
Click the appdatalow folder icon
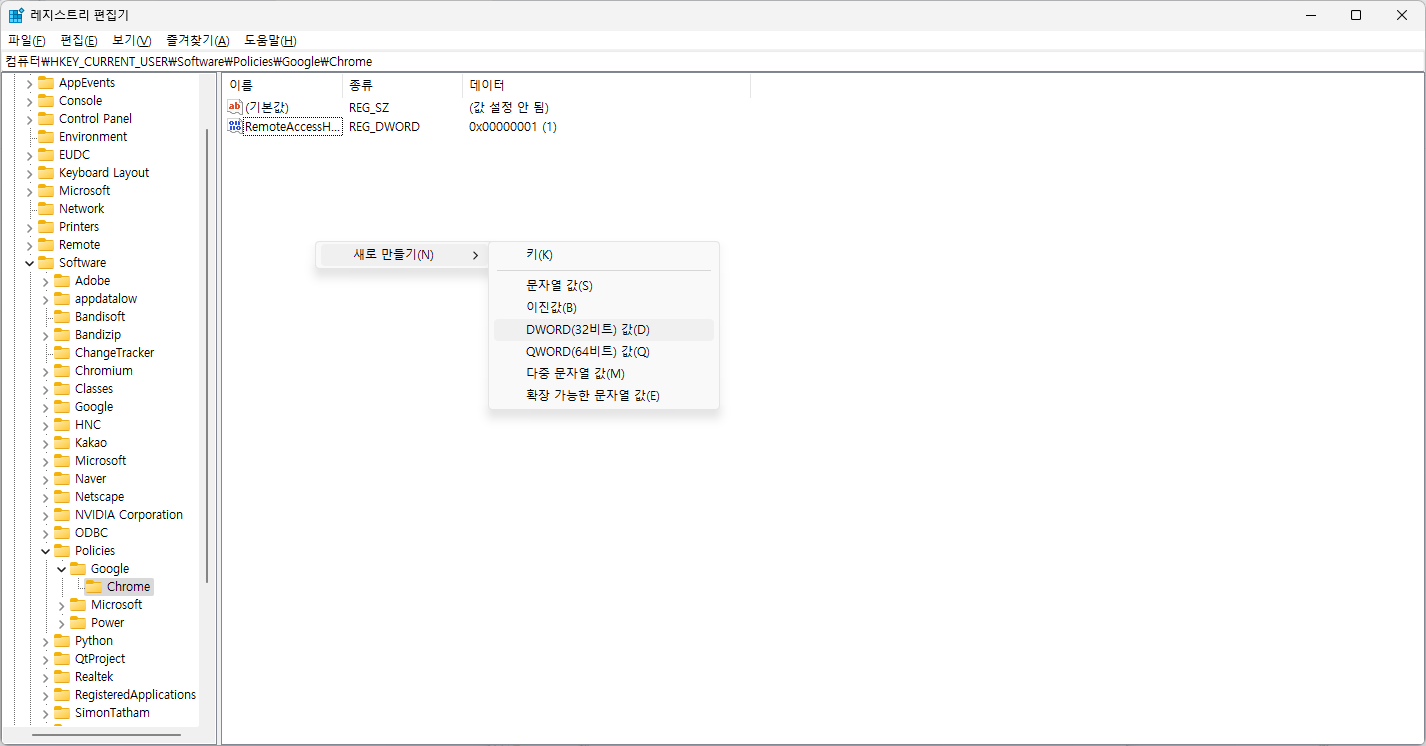click(62, 299)
